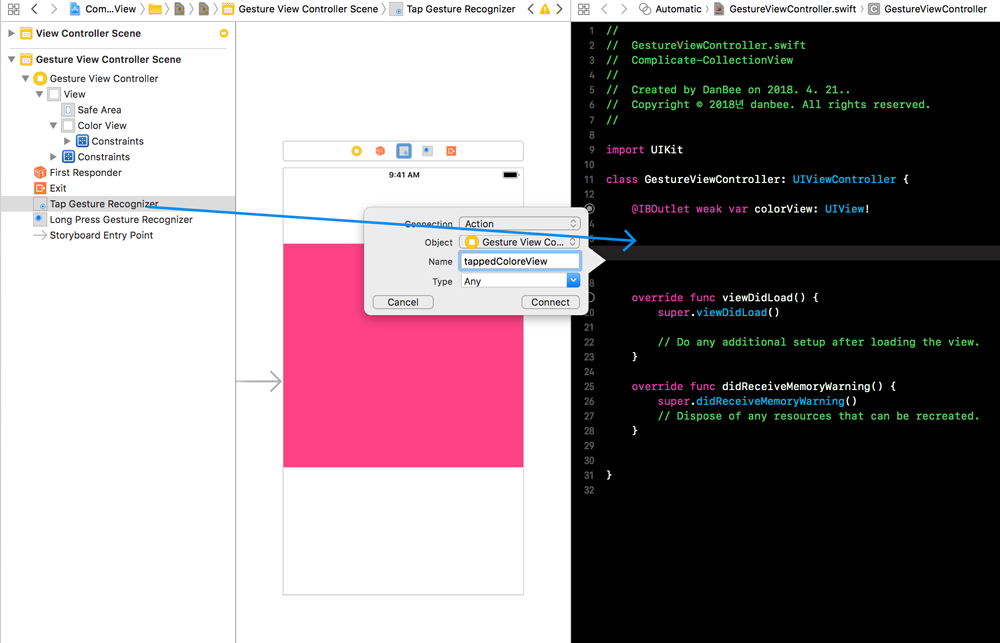Screen dimensions: 1000x643
Task: Open the Connection type dropdown
Action: tap(519, 224)
